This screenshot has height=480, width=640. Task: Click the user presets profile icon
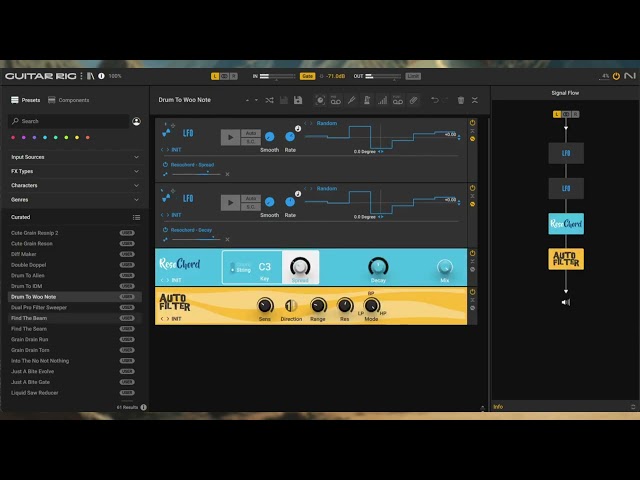tap(136, 121)
